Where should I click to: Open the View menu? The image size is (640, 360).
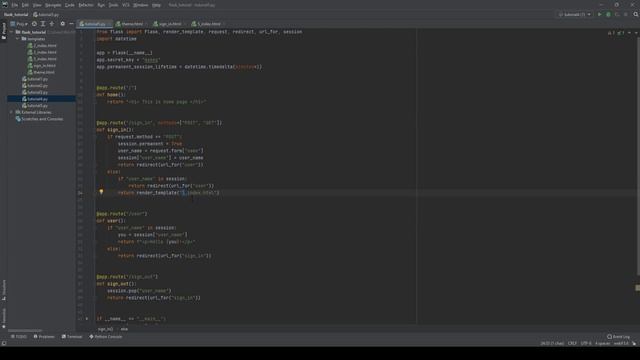tap(37, 5)
